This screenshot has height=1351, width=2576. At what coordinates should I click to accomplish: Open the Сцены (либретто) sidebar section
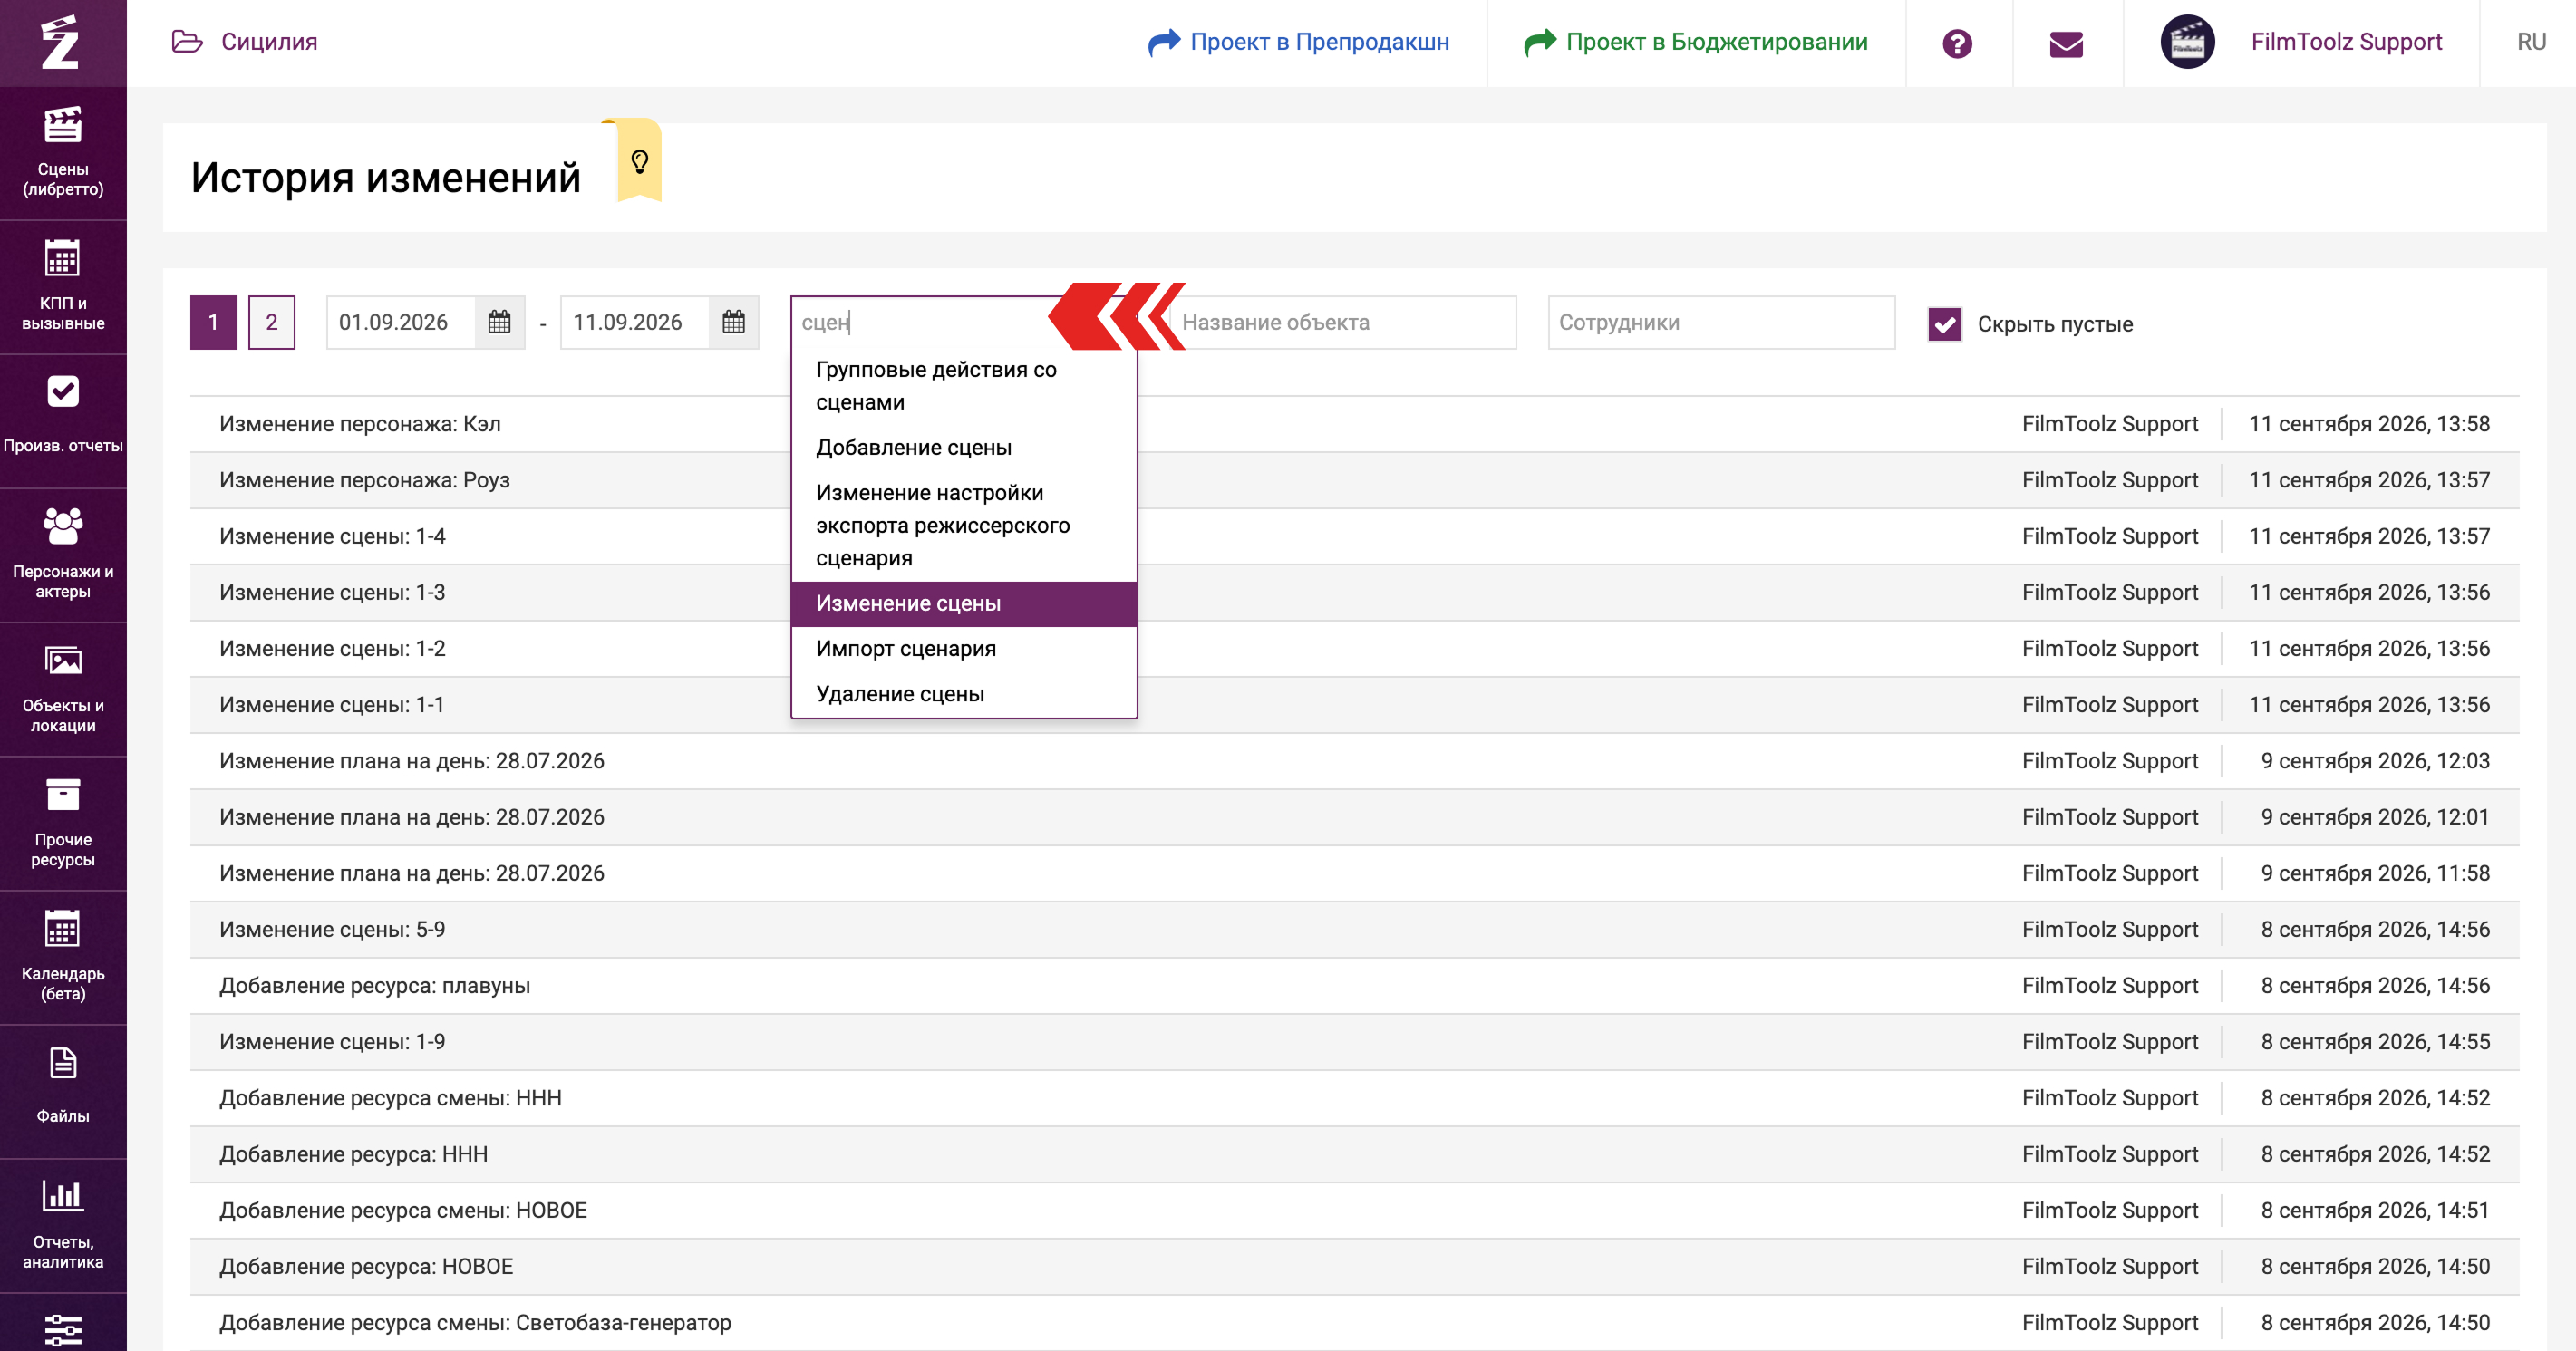63,153
